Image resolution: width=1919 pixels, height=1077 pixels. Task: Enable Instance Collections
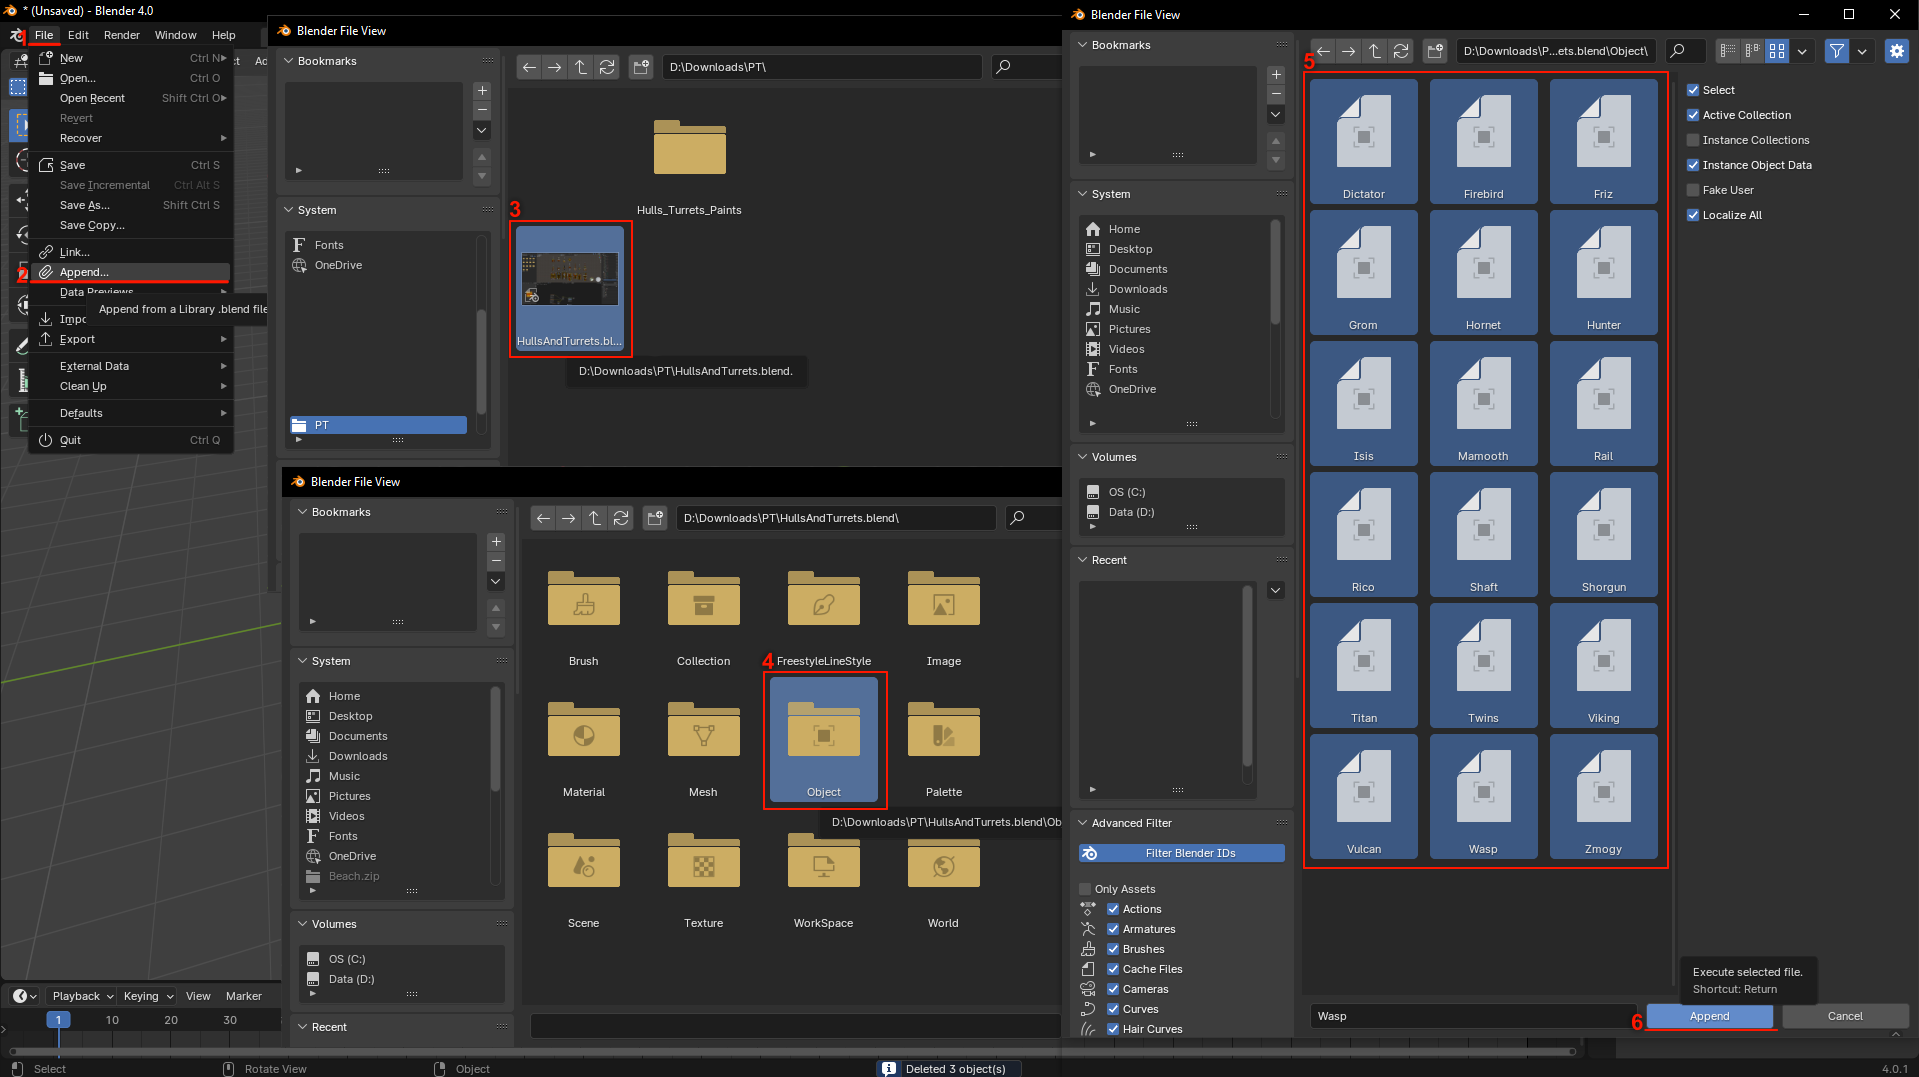pyautogui.click(x=1693, y=140)
